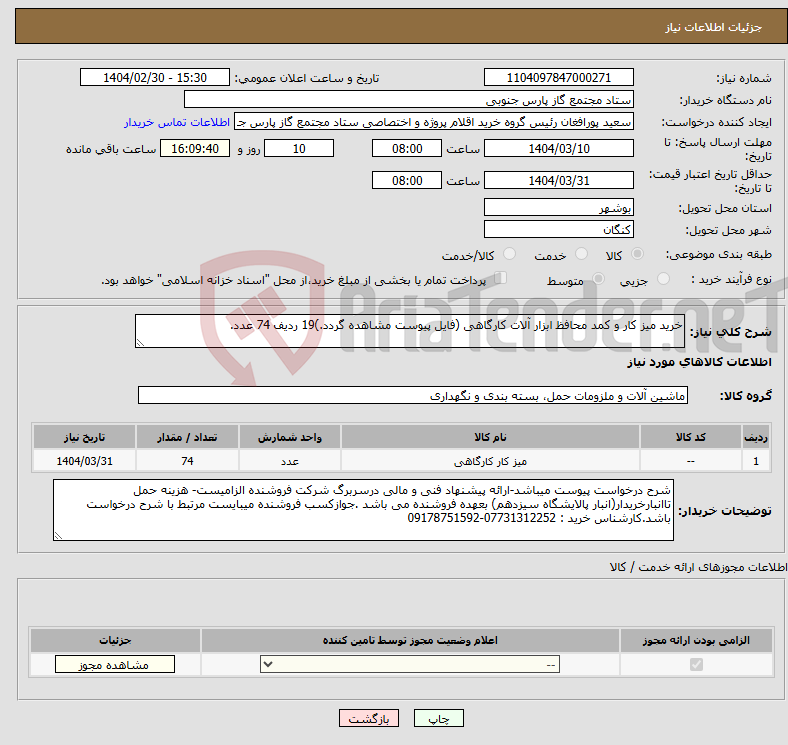The width and height of the screenshot is (788, 745).
Task: Open the اعلام وضعیت مجوز dropdown
Action: 410,665
